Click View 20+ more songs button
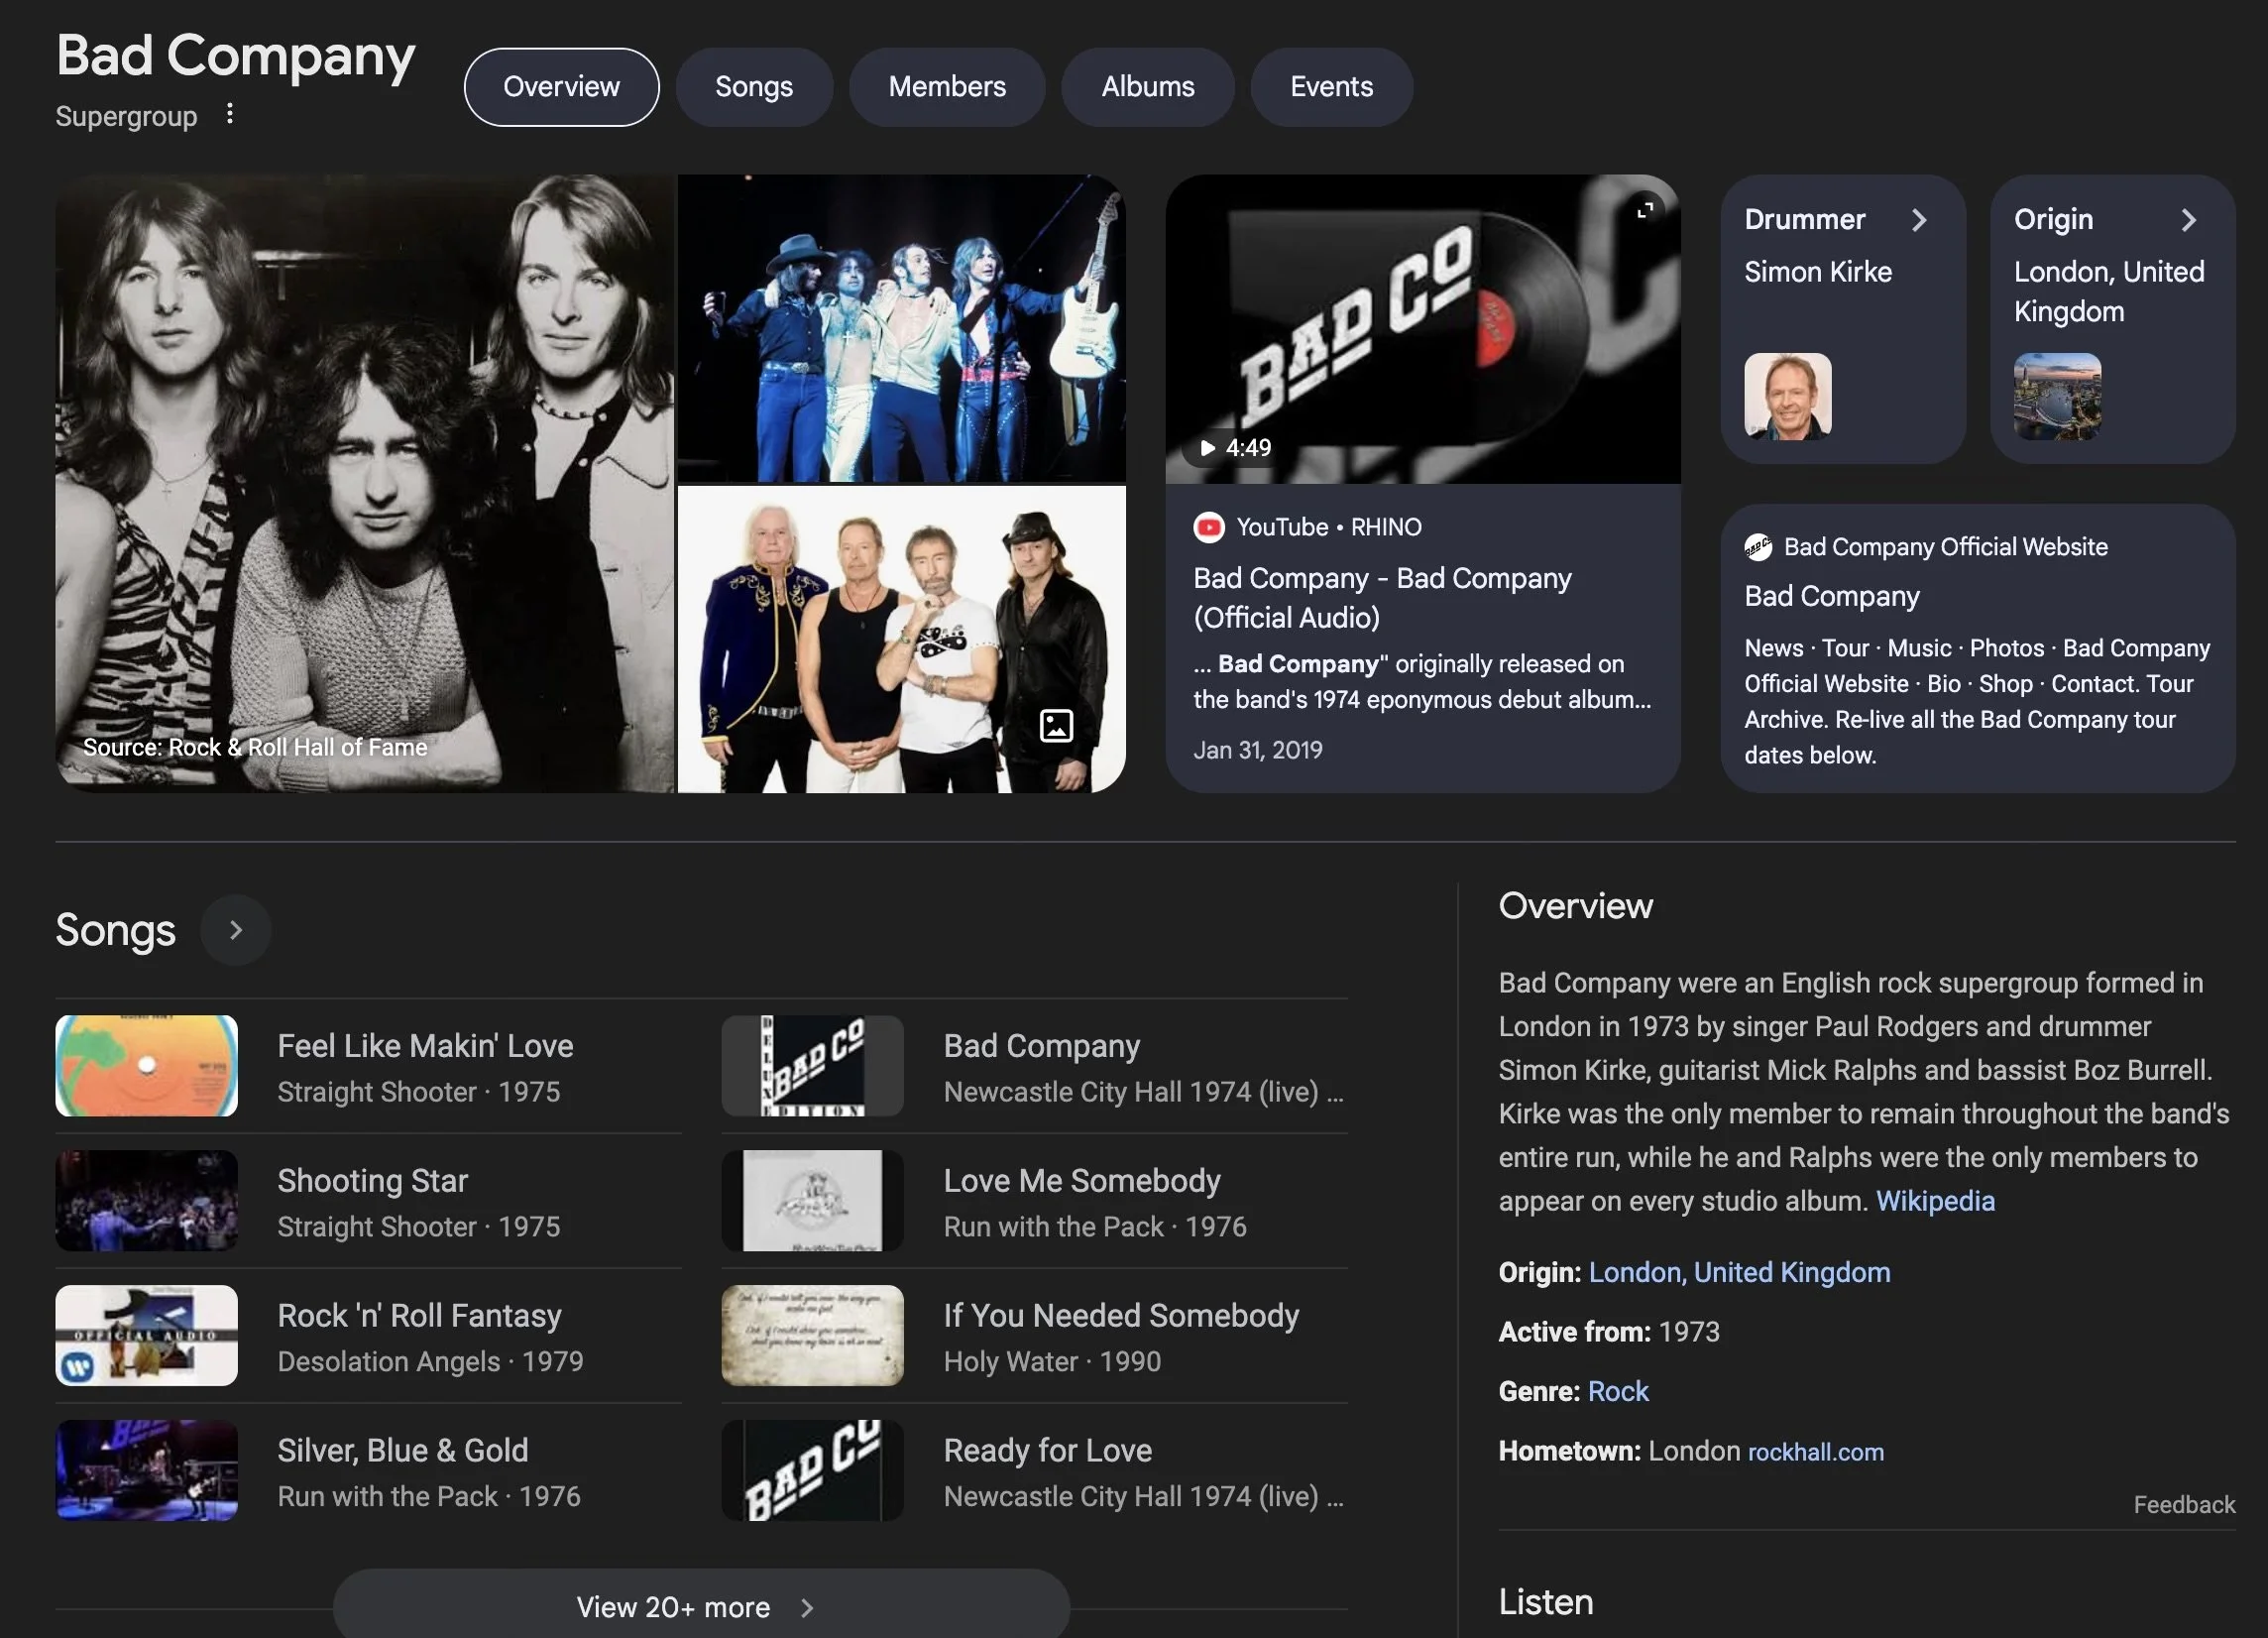The image size is (2268, 1638). pyautogui.click(x=701, y=1606)
